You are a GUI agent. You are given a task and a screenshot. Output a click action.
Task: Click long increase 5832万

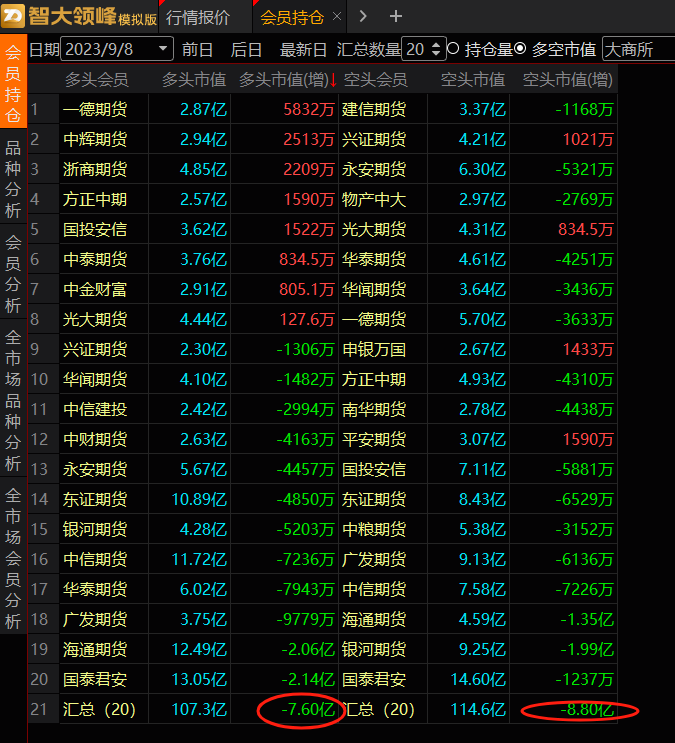(x=309, y=109)
